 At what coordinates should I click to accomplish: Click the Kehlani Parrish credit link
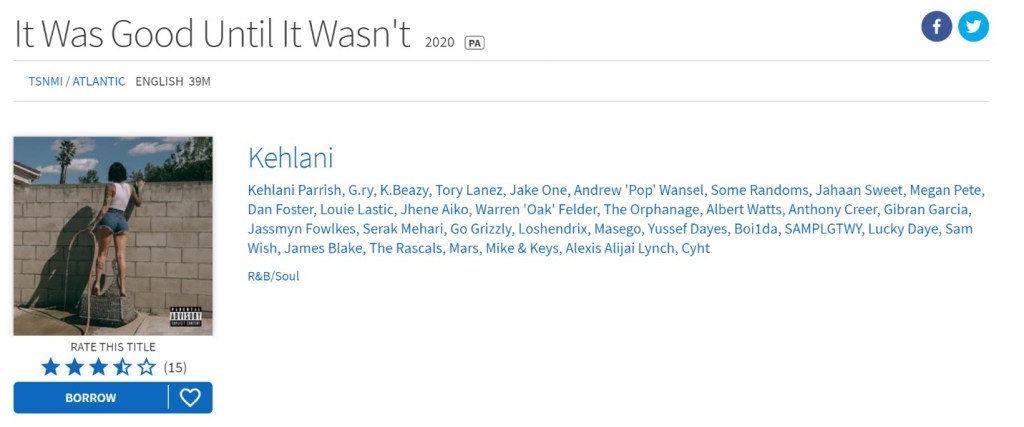[x=293, y=190]
